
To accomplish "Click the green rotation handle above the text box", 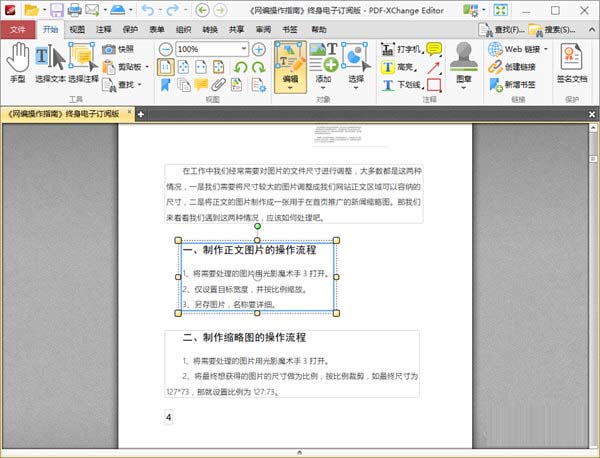I will point(257,227).
